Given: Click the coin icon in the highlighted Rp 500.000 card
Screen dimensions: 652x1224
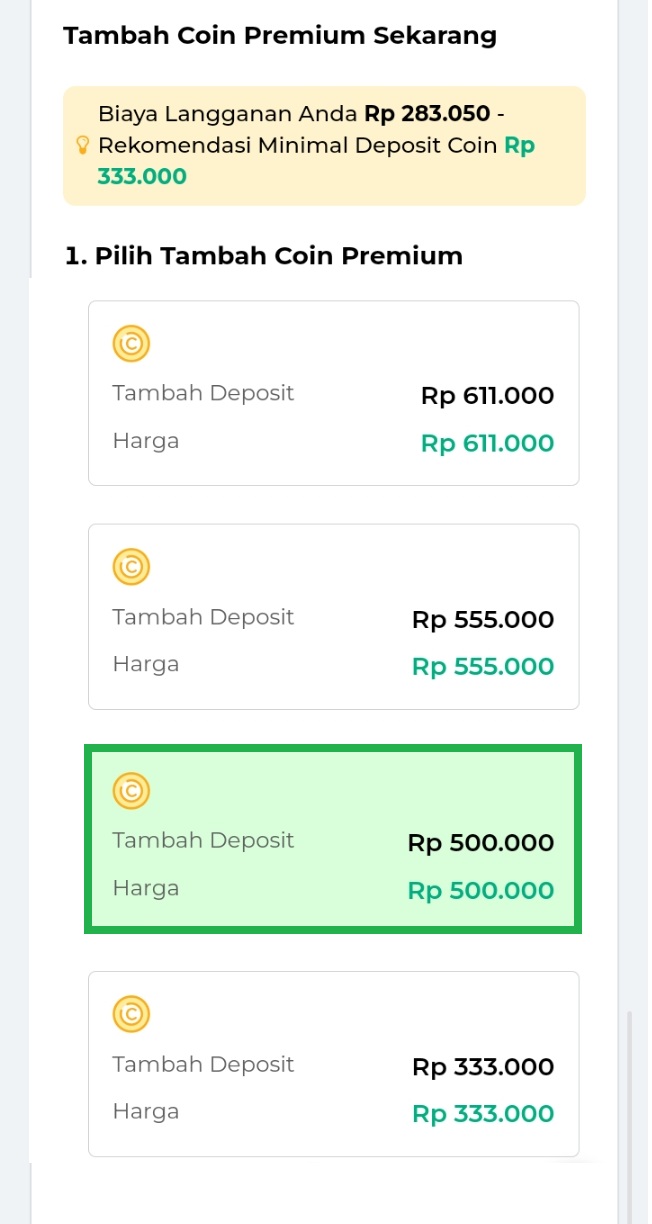Looking at the screenshot, I should [x=131, y=791].
